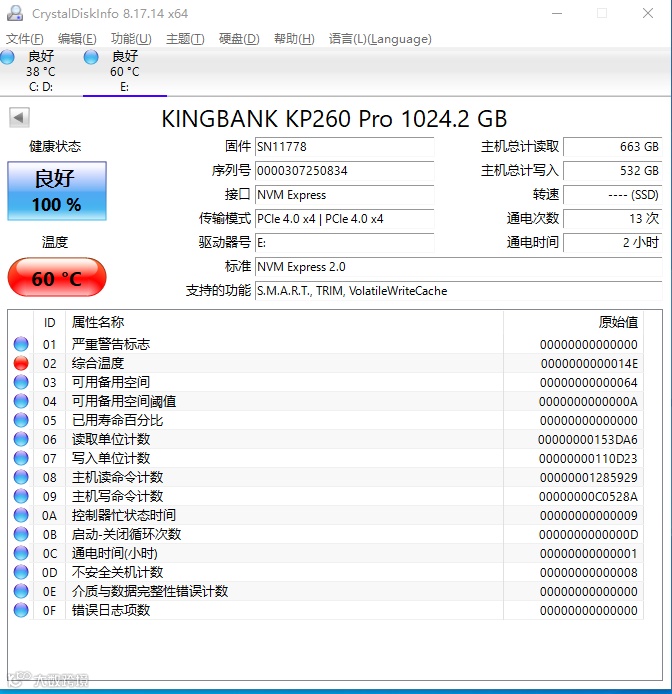
Task: Click the E: drive status orb
Action: click(x=91, y=57)
